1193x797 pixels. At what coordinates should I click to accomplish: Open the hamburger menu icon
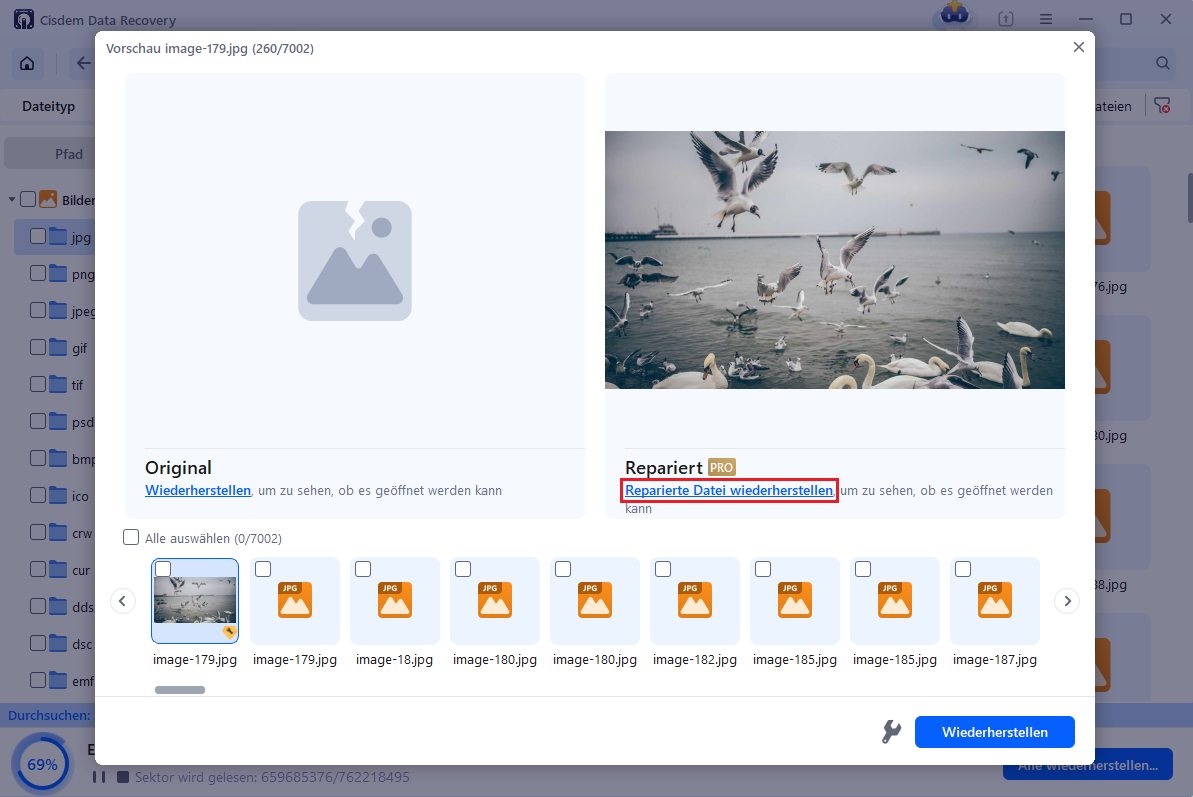pyautogui.click(x=1045, y=19)
